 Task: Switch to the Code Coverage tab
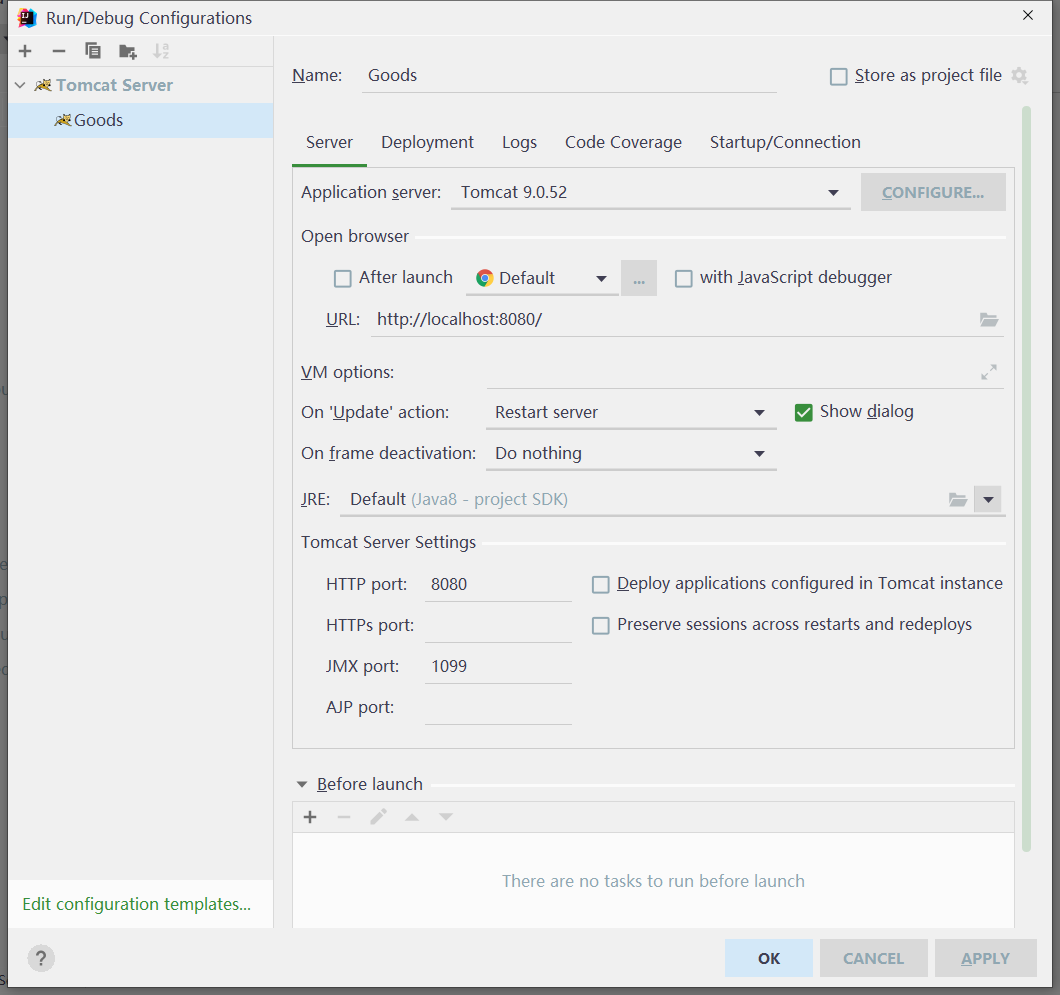click(x=623, y=143)
